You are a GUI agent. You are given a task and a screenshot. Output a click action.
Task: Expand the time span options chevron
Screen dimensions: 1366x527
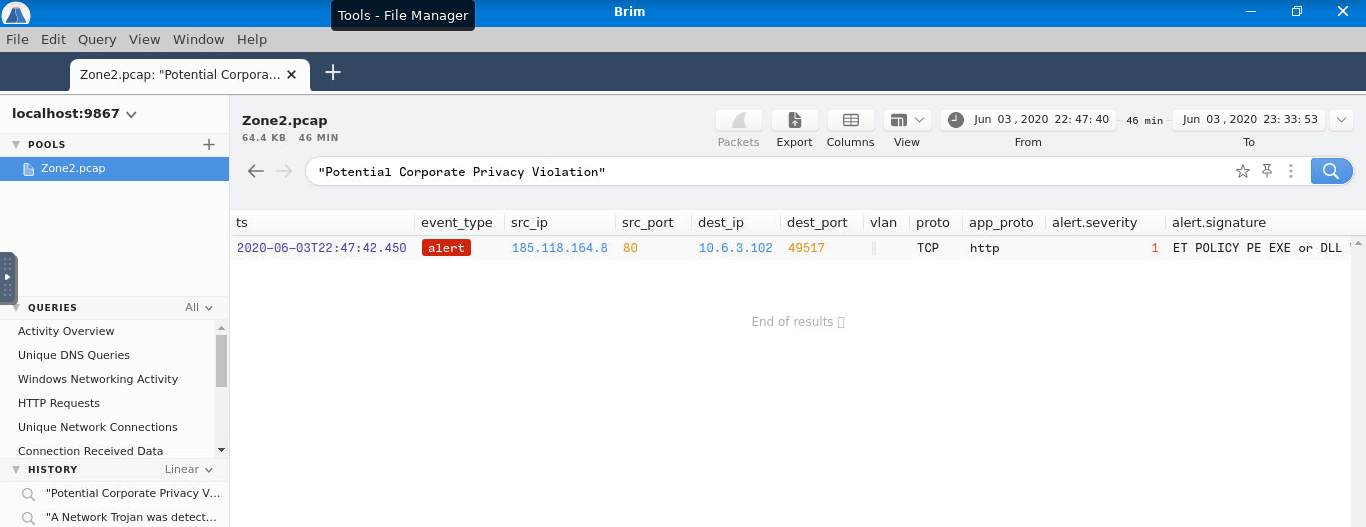pos(1341,120)
